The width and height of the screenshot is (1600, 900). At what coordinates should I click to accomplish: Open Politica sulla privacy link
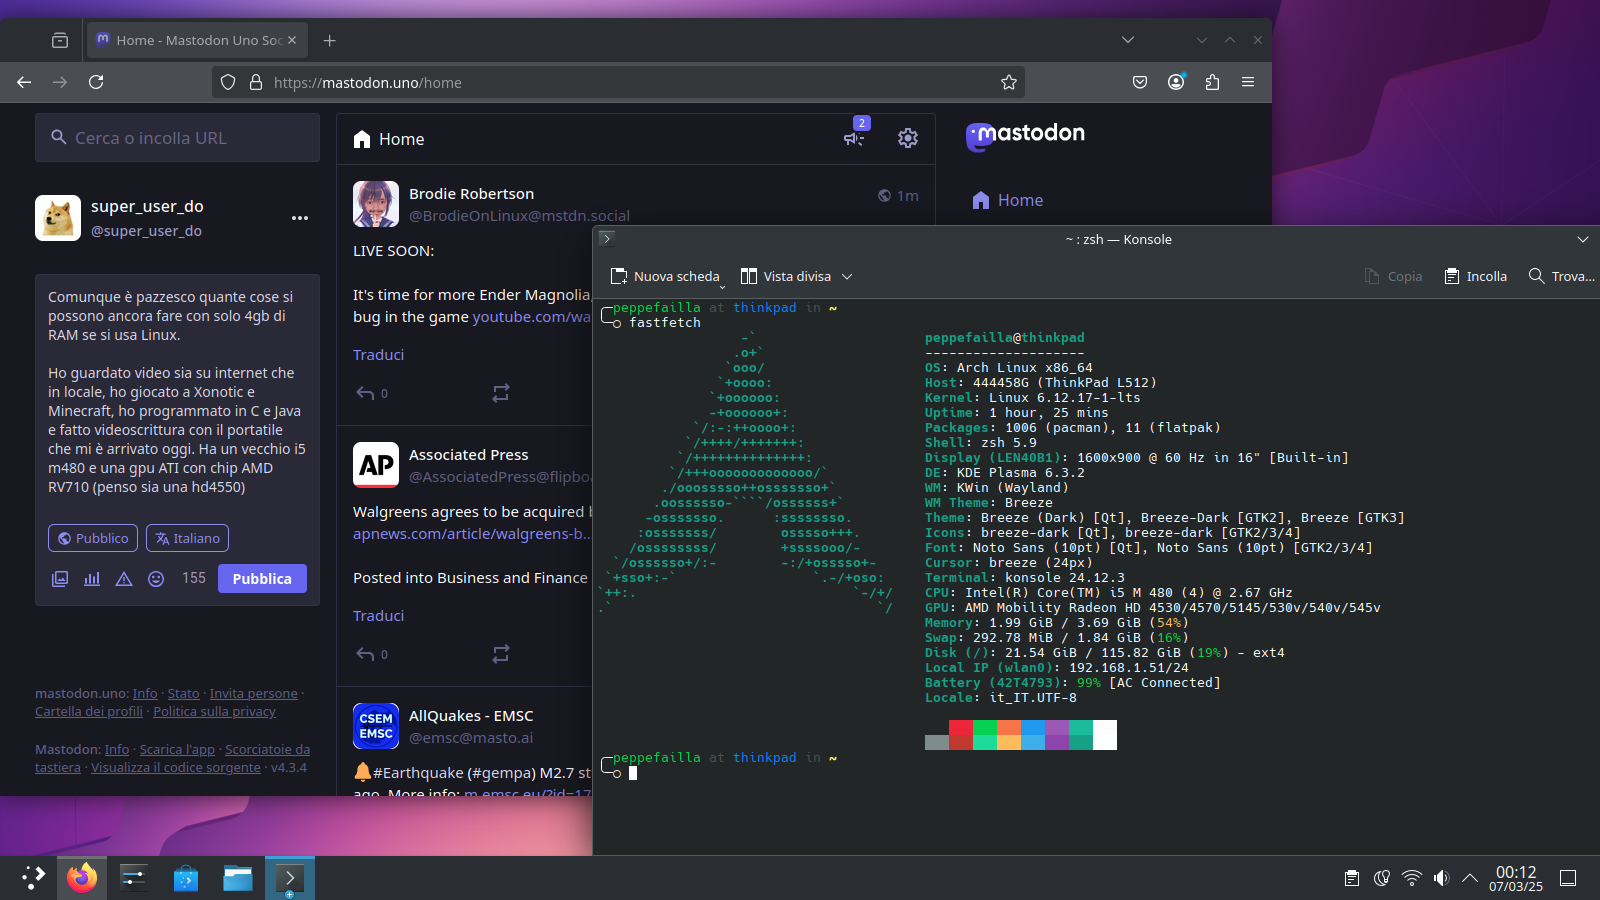coord(215,712)
